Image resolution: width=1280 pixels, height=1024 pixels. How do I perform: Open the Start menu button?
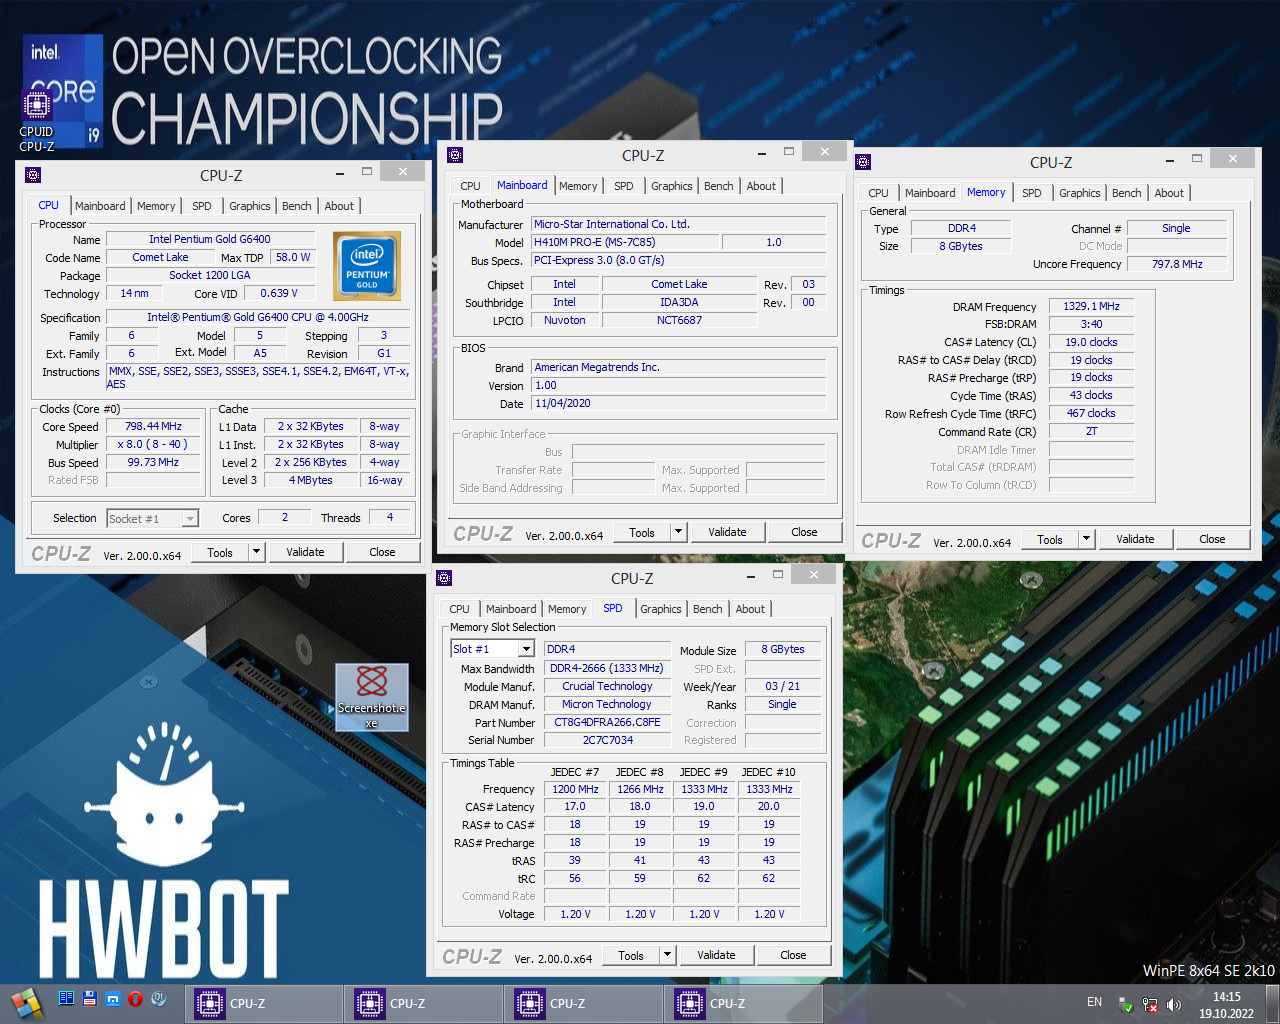[27, 1003]
